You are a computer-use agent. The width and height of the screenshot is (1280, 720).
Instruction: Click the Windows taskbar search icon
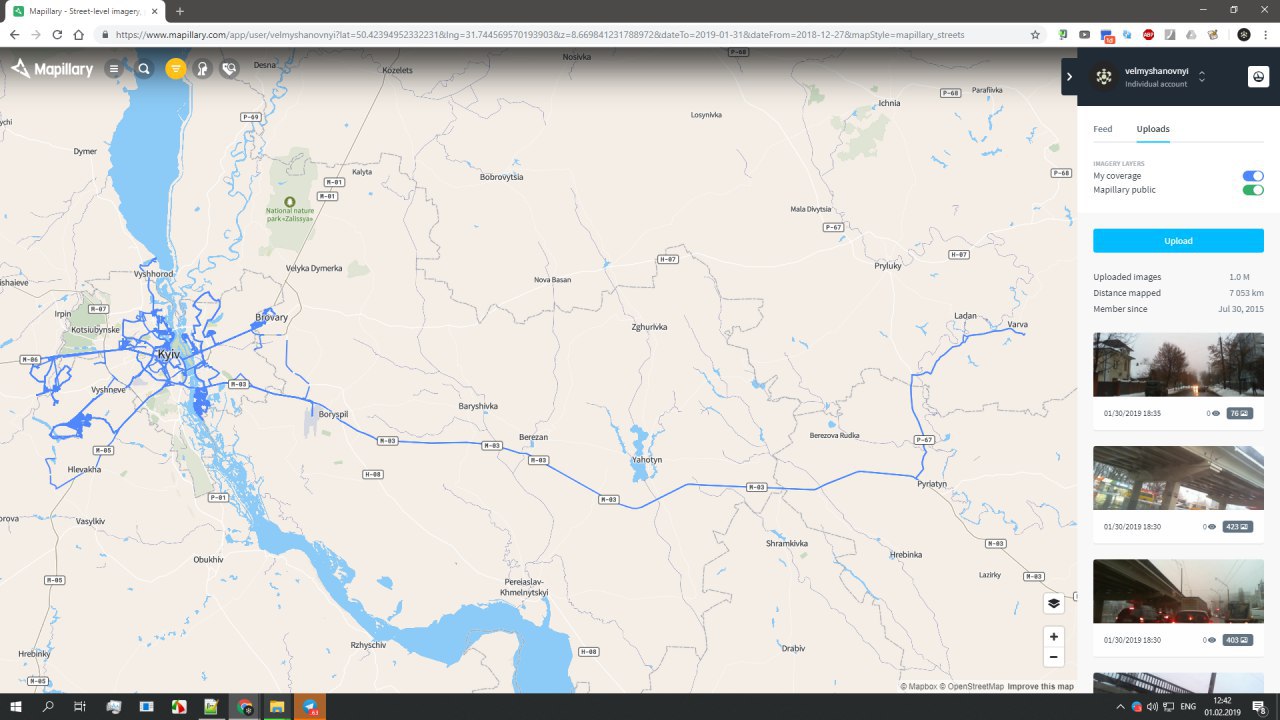(48, 706)
